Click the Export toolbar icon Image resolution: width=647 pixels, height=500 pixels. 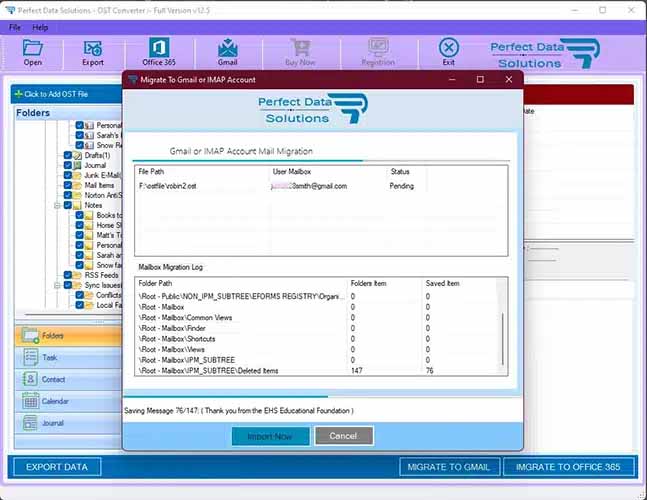point(93,48)
